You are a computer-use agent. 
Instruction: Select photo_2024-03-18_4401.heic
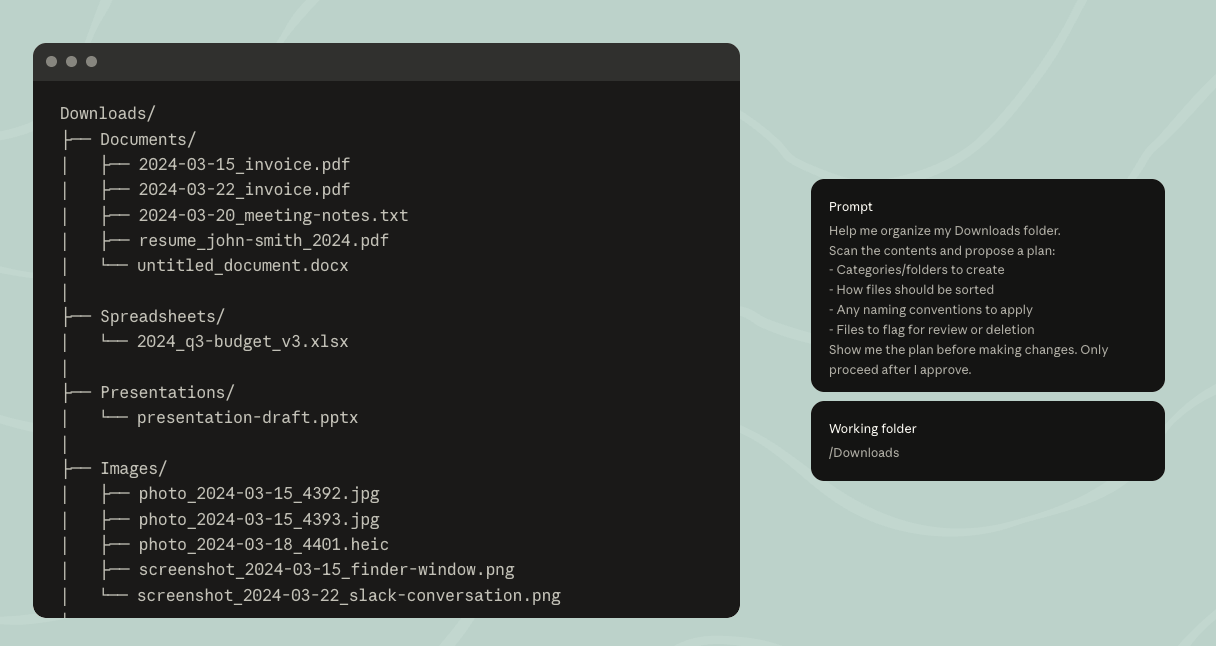tap(262, 544)
